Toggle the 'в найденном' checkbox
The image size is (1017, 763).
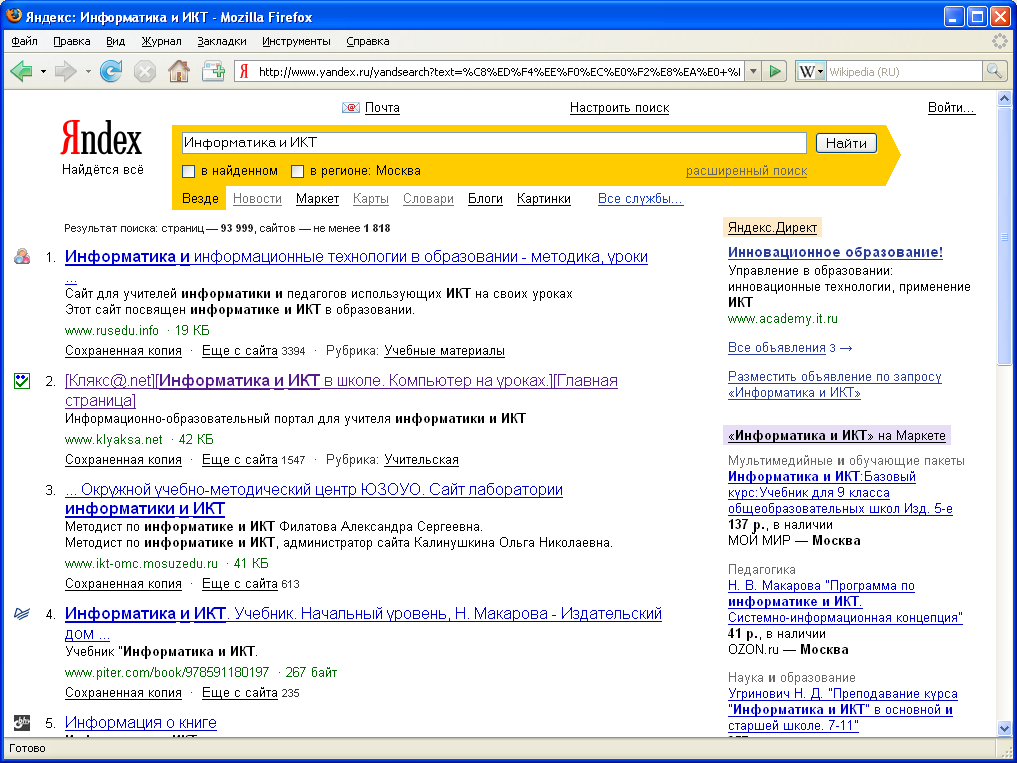(189, 171)
